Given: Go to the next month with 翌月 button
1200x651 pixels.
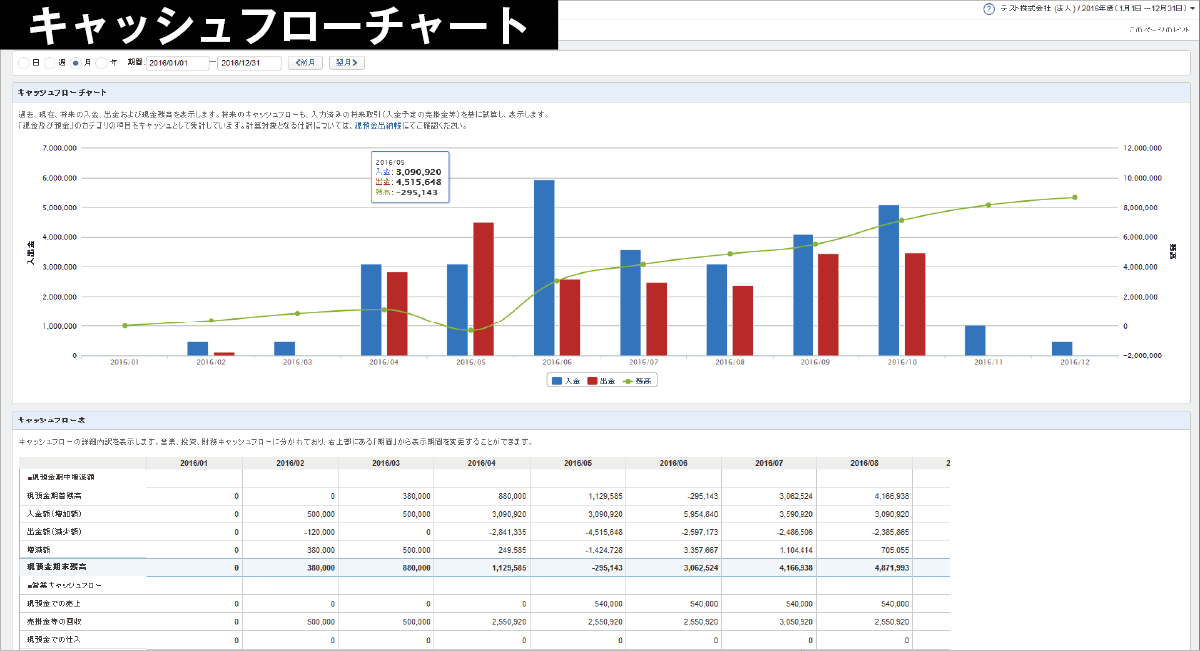Looking at the screenshot, I should pyautogui.click(x=346, y=63).
